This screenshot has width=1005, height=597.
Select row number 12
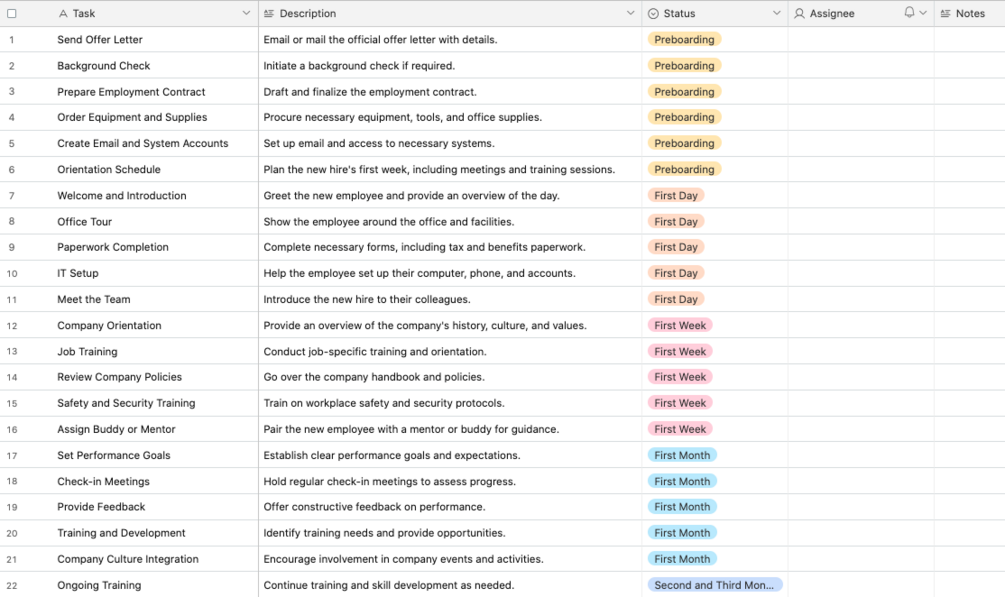click(x=12, y=326)
